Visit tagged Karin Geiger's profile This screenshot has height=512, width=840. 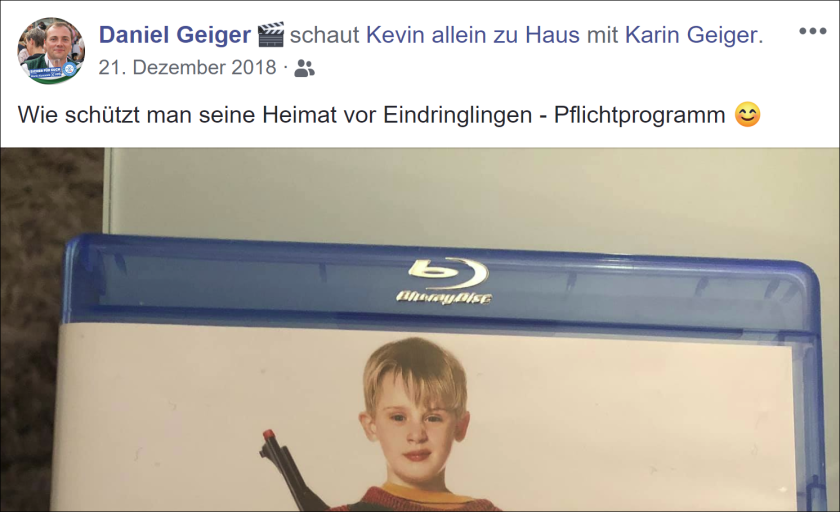[692, 35]
